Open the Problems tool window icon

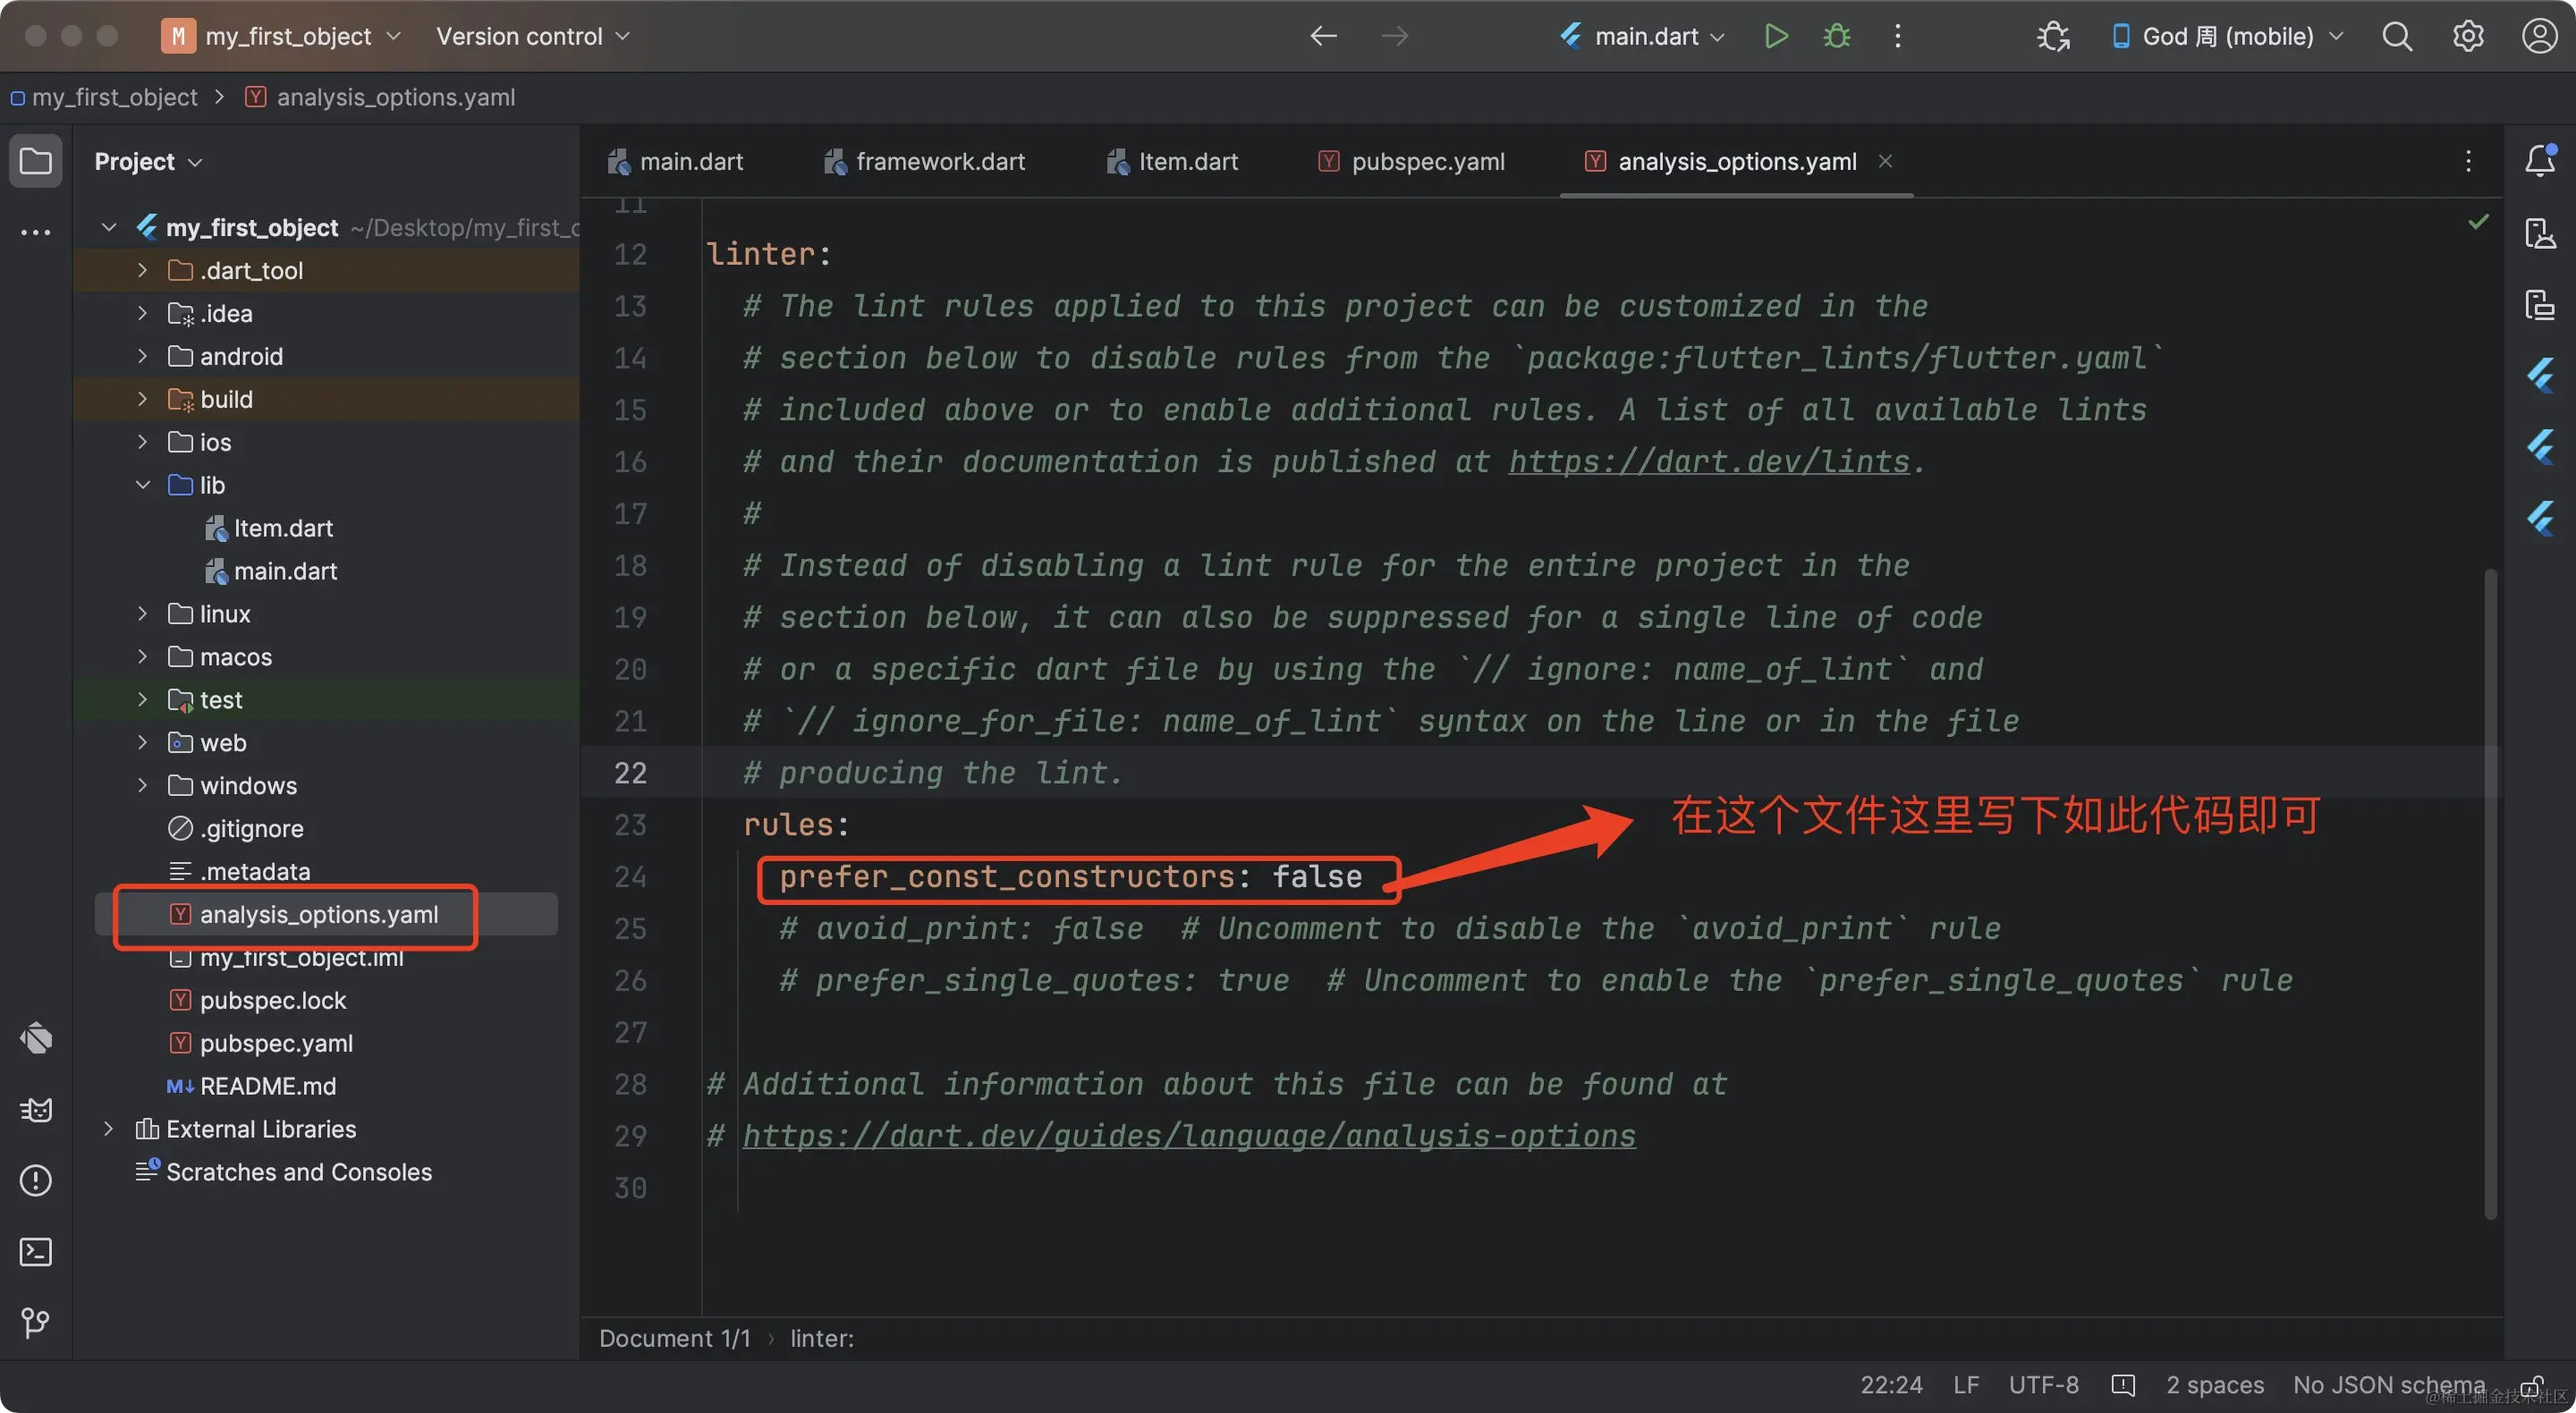[36, 1180]
